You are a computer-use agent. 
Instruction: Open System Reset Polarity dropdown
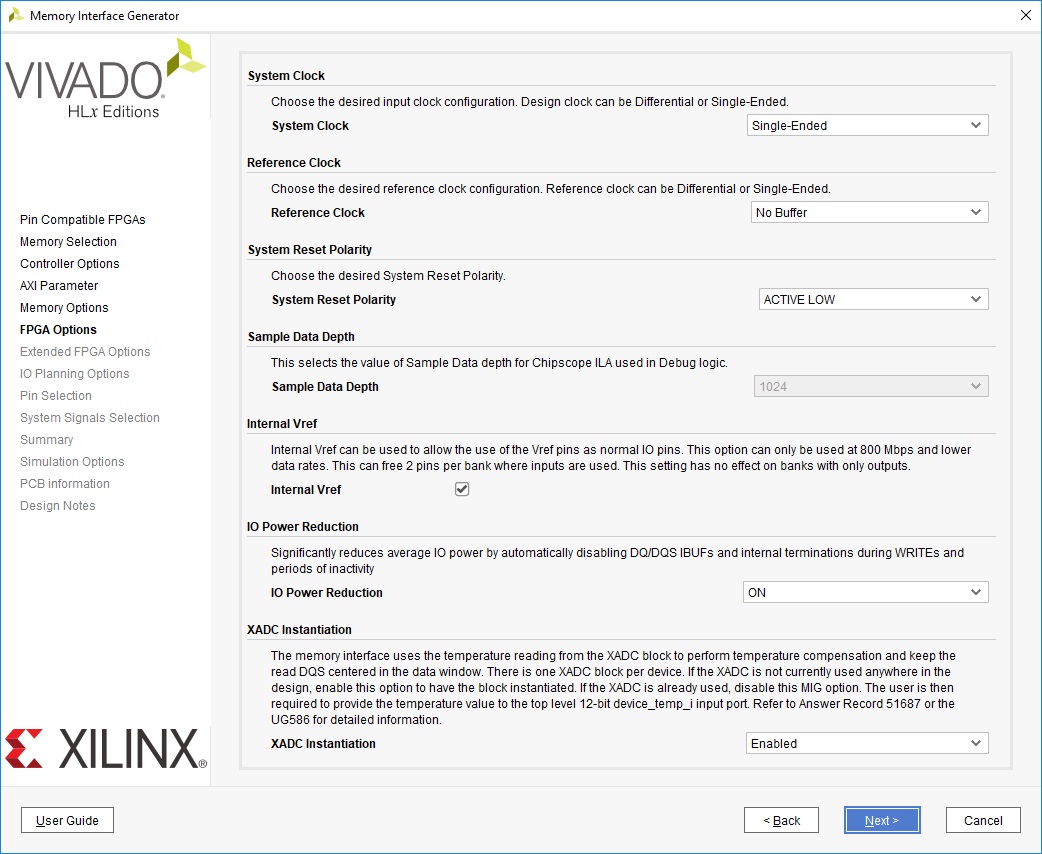pos(873,300)
